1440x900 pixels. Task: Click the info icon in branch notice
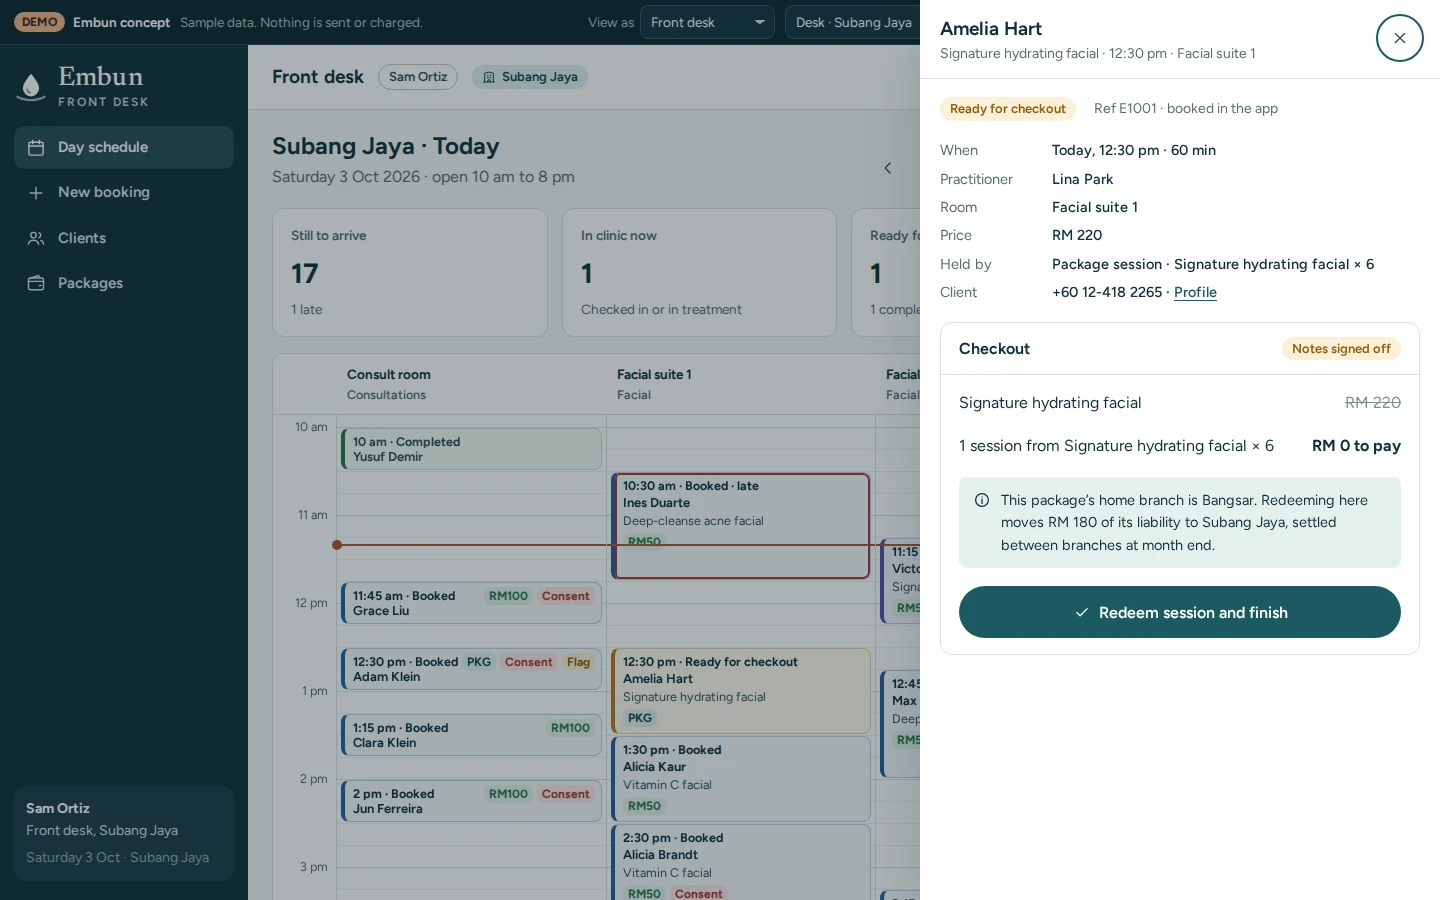coord(982,500)
